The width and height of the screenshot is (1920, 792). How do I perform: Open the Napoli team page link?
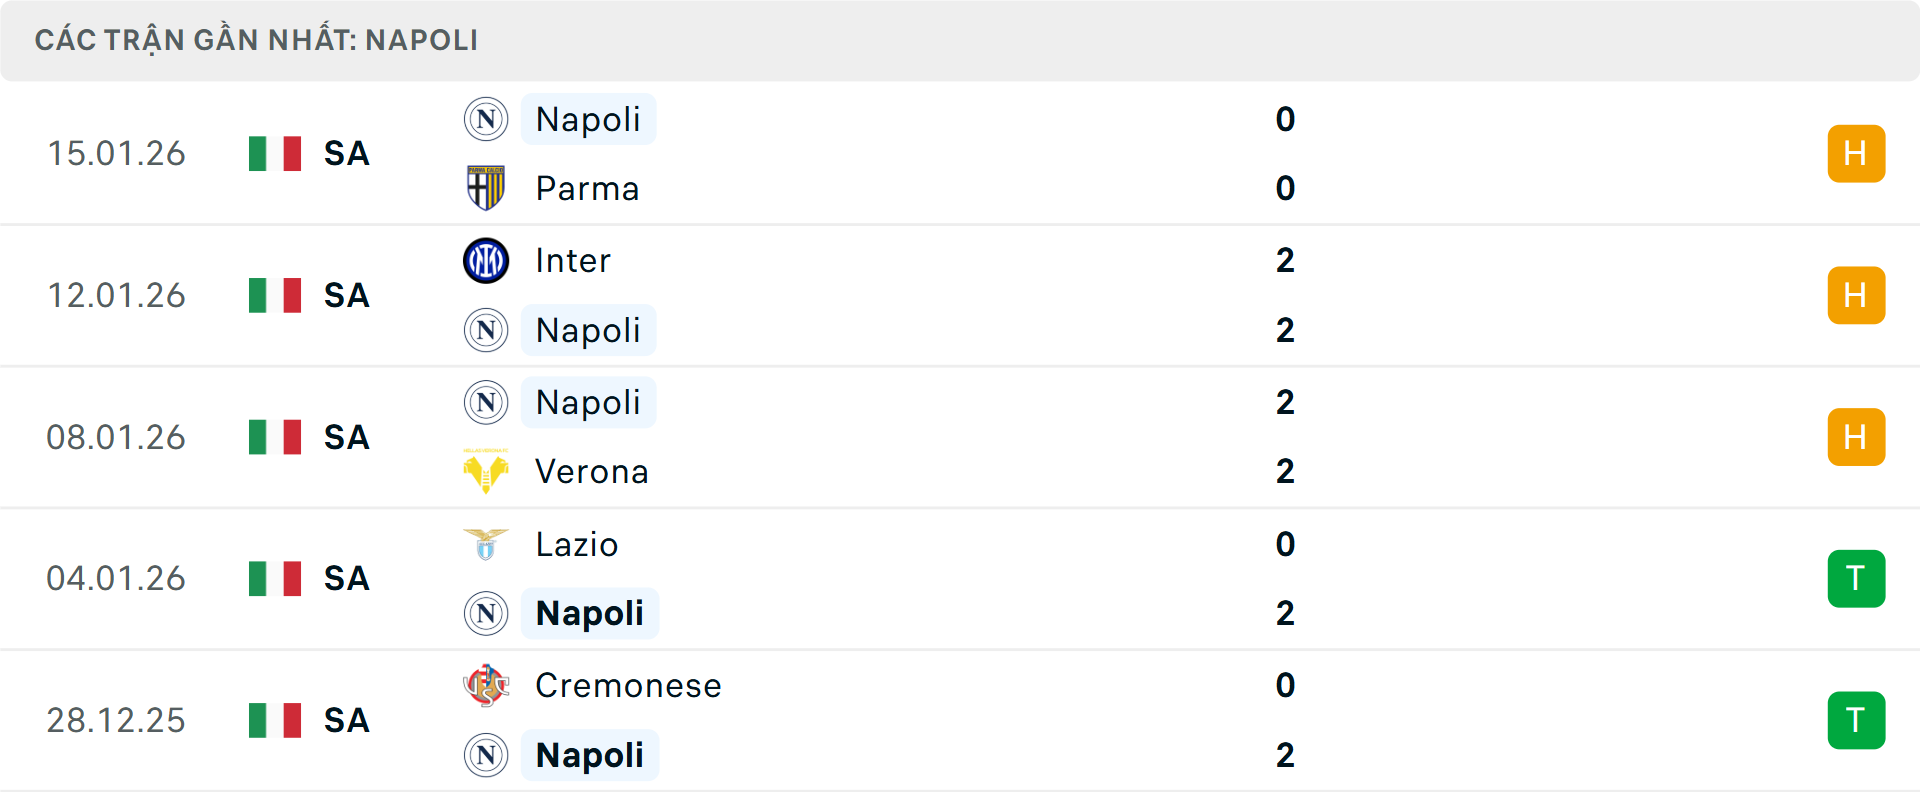coord(588,119)
